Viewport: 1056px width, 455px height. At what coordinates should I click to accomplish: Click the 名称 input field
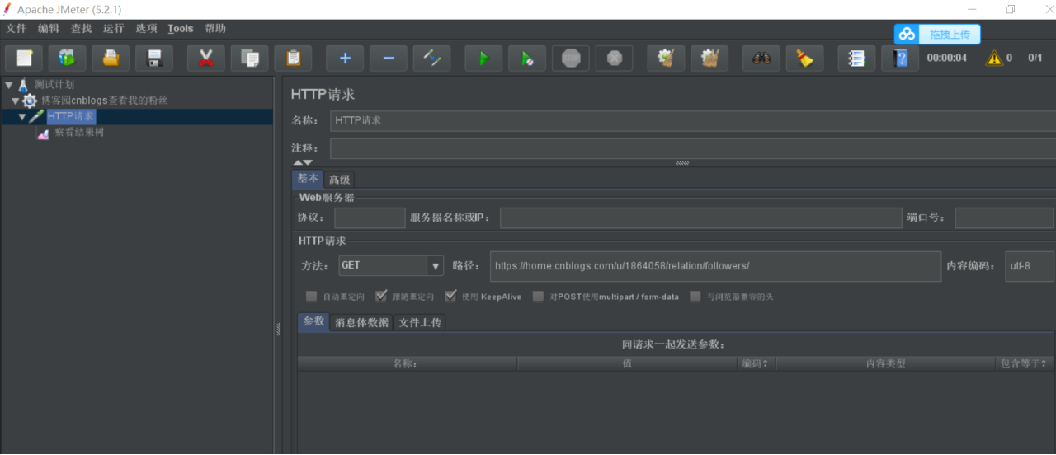click(x=693, y=120)
